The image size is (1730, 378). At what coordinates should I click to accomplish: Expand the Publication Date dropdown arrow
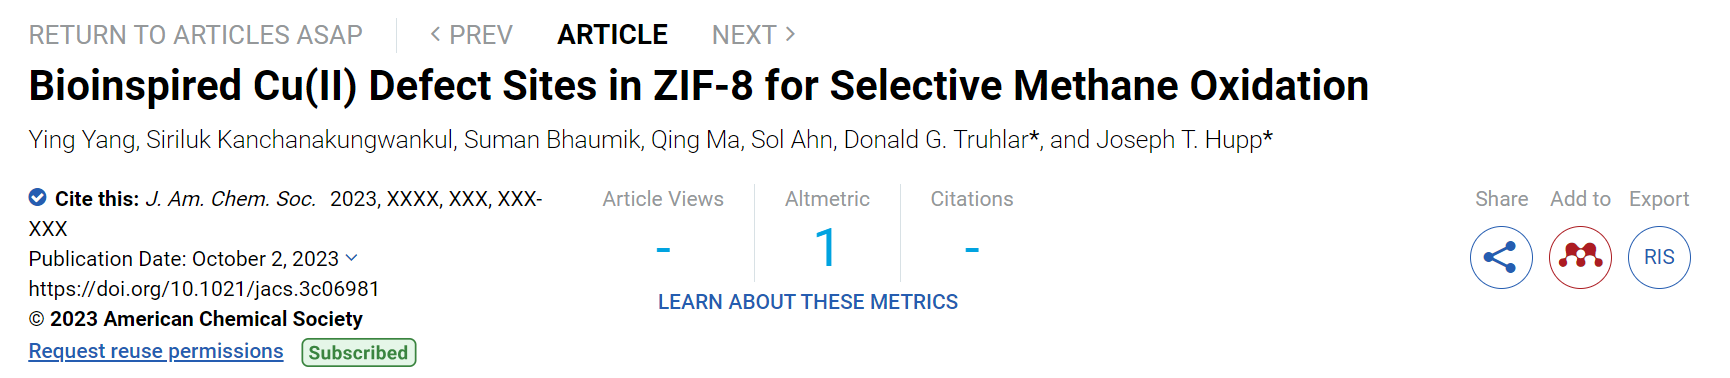[x=352, y=258]
